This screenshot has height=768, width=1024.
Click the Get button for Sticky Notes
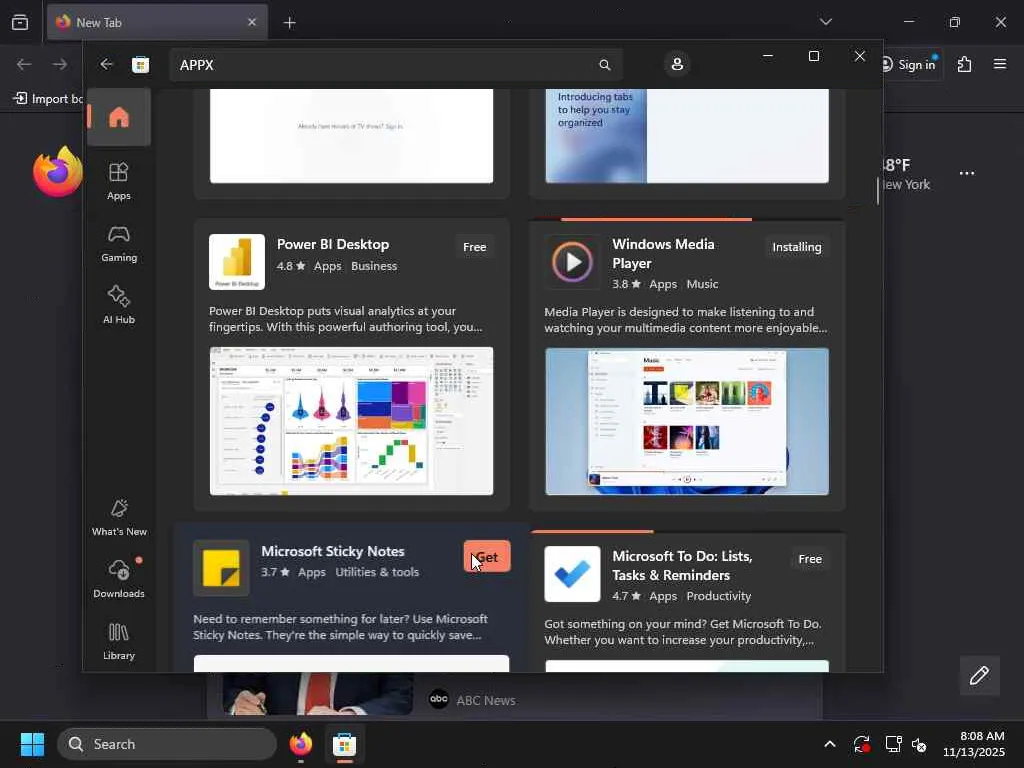(487, 557)
